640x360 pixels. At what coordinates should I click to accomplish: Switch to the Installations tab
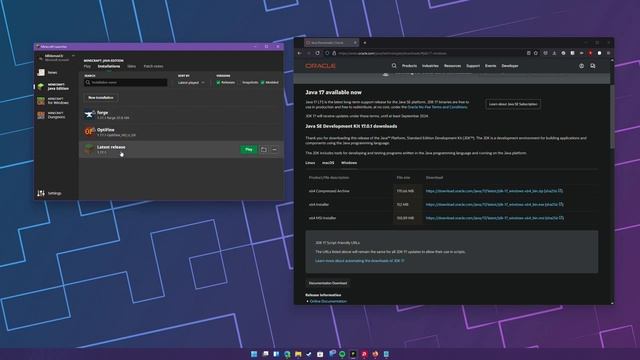point(109,66)
